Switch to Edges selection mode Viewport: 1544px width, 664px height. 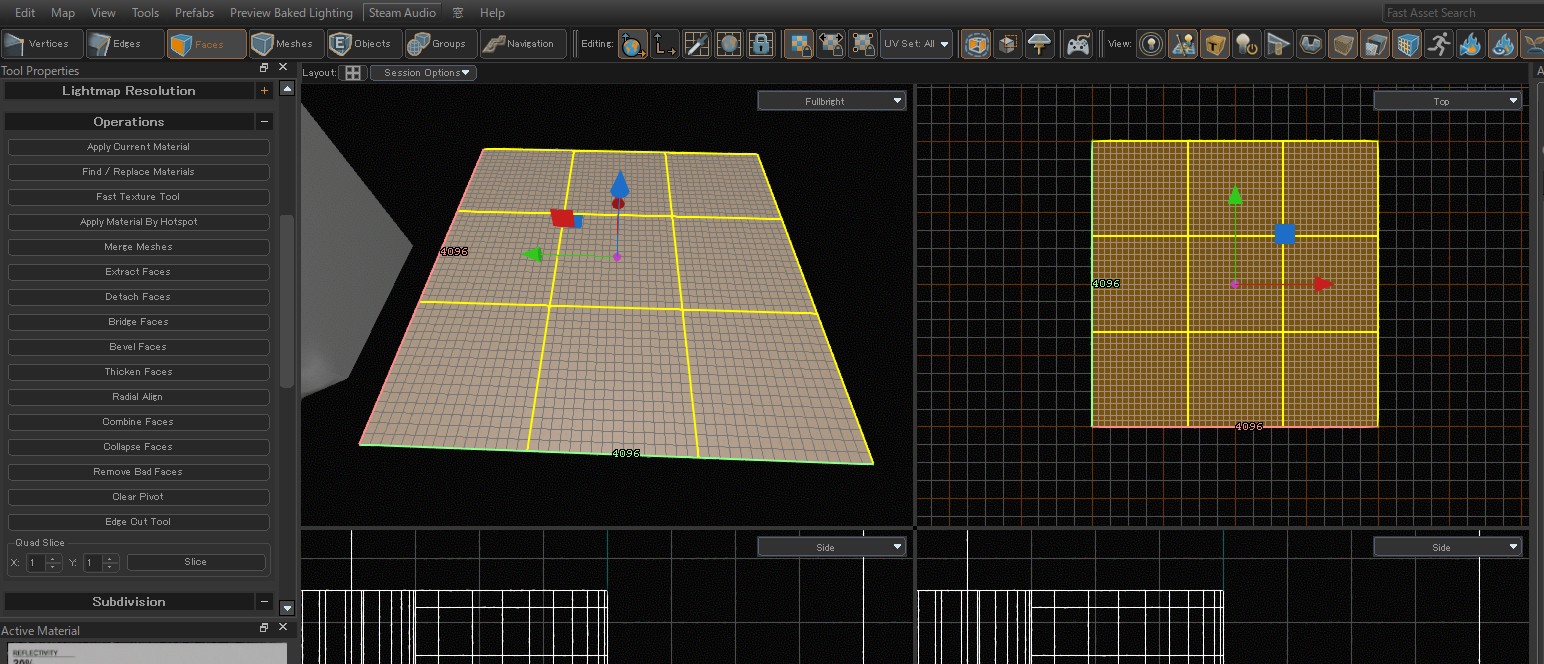[124, 44]
